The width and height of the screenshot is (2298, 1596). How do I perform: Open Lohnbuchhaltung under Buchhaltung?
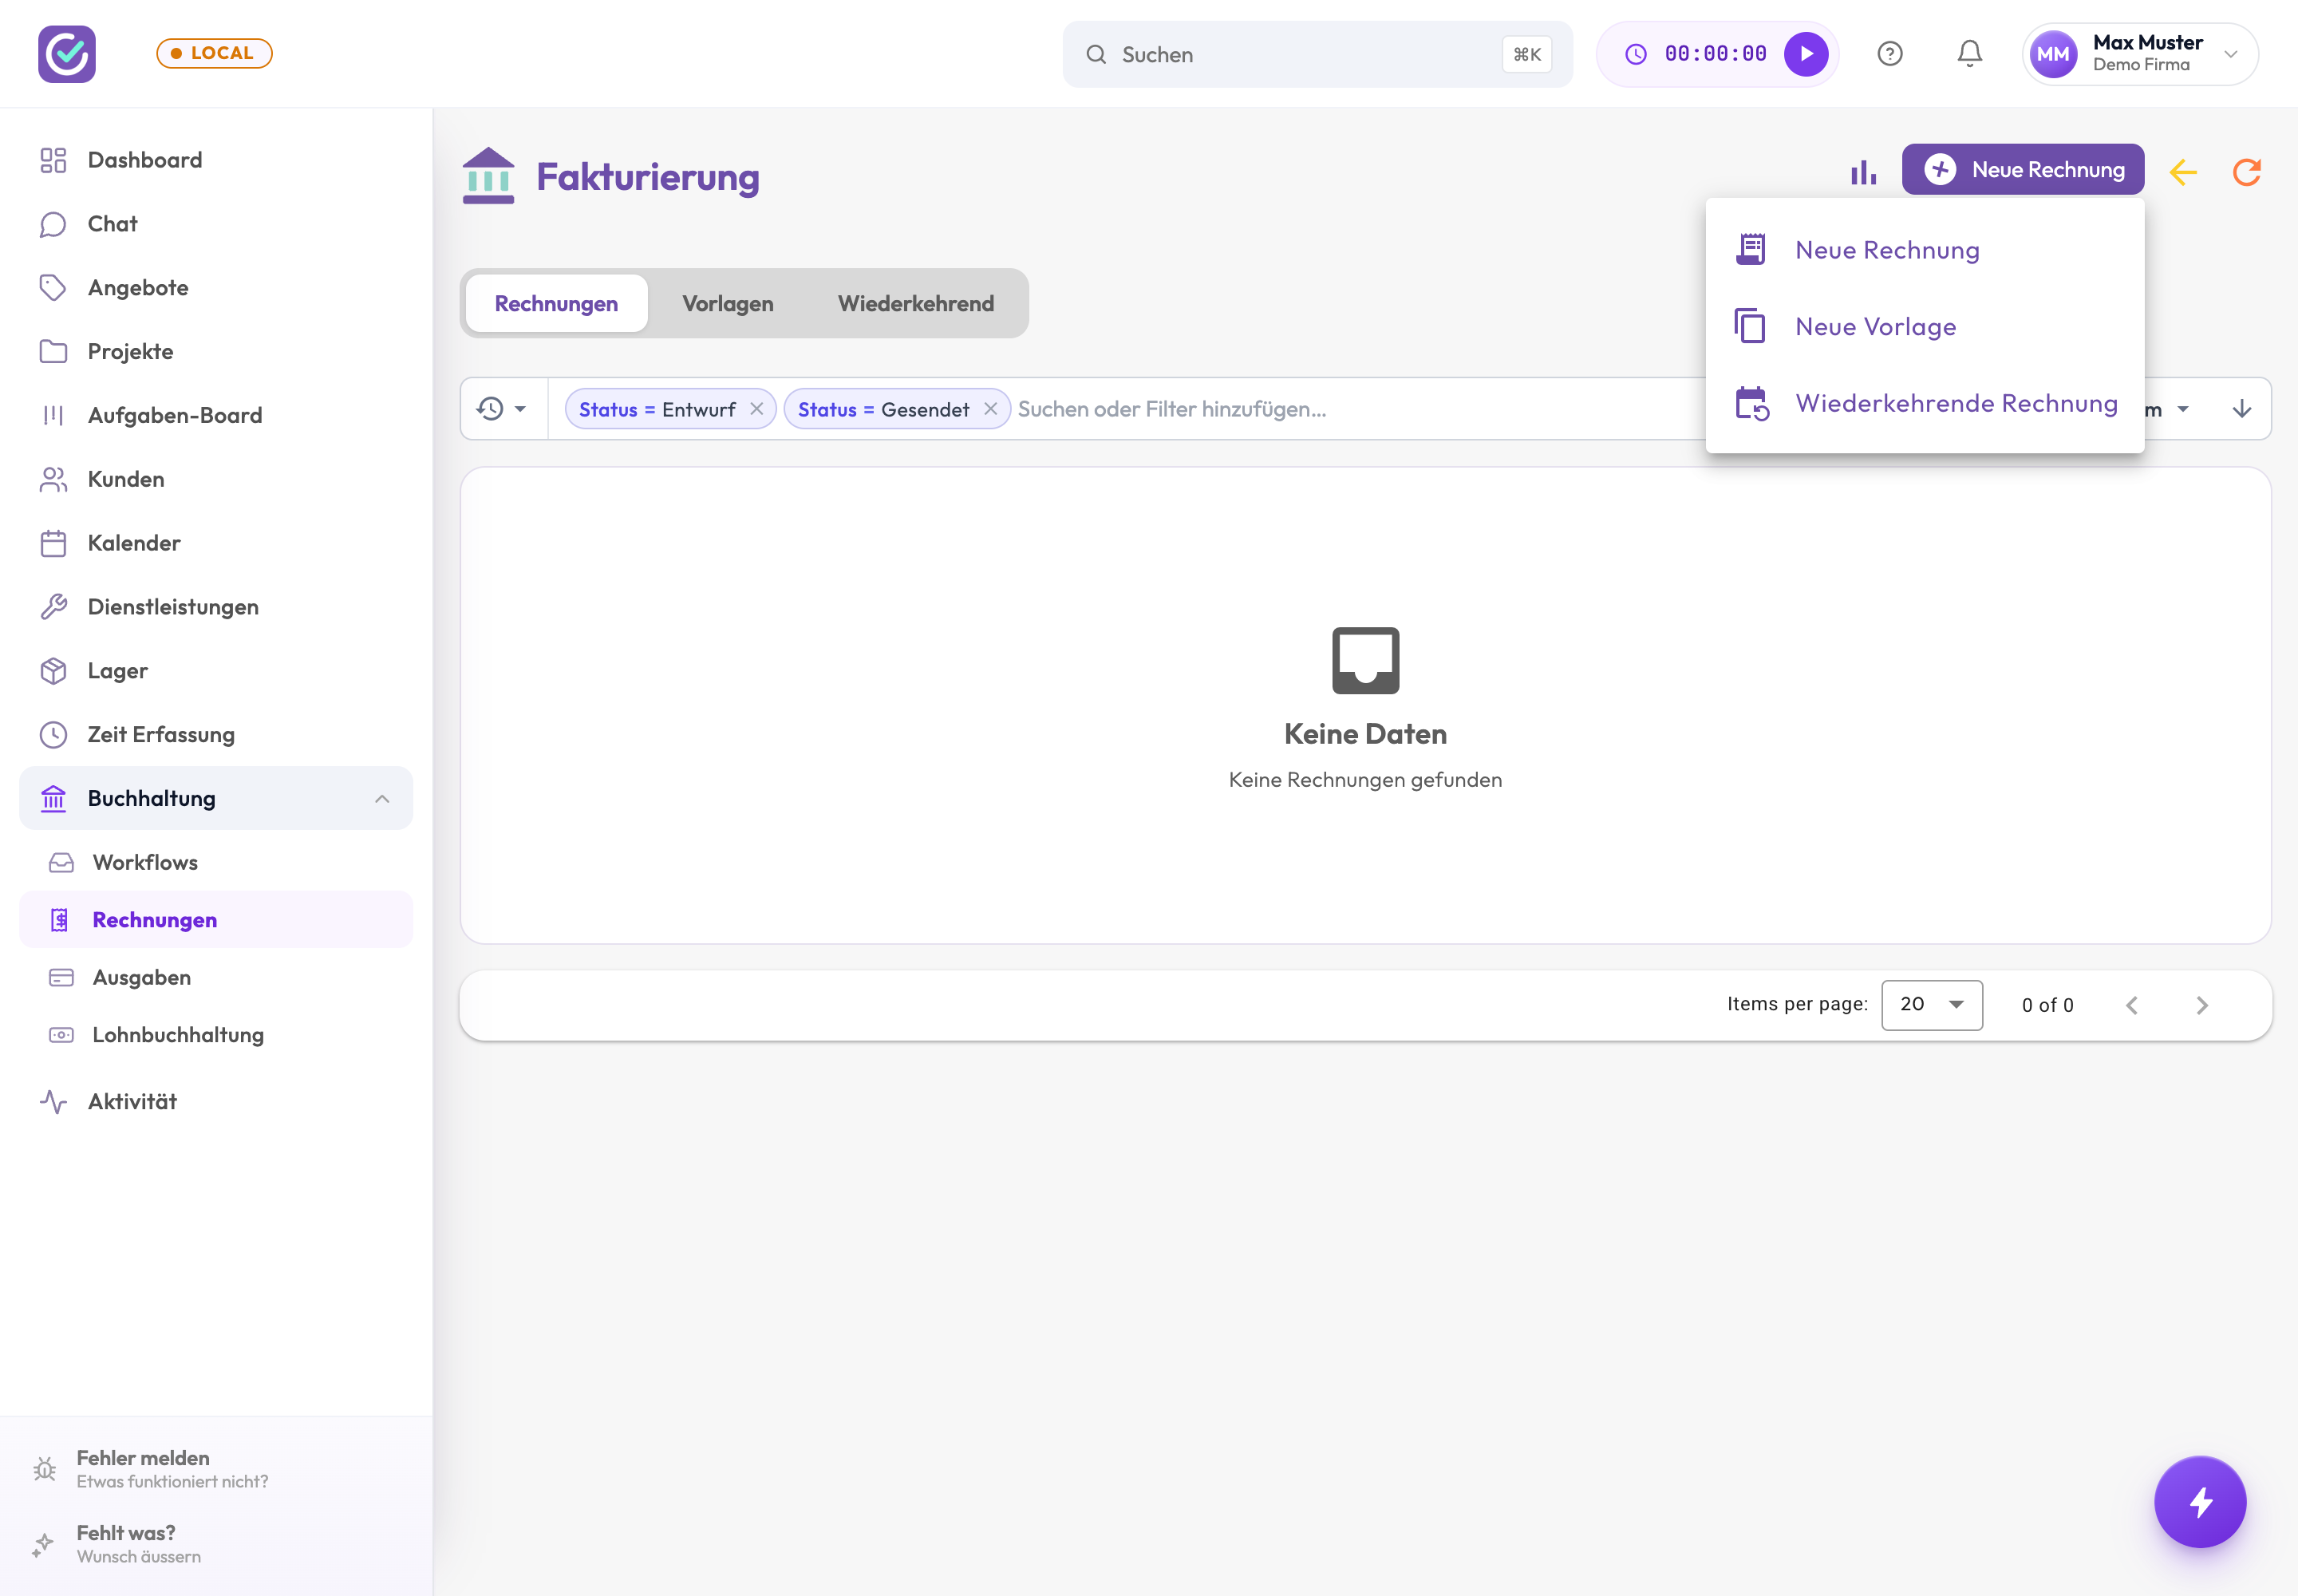coord(216,1035)
